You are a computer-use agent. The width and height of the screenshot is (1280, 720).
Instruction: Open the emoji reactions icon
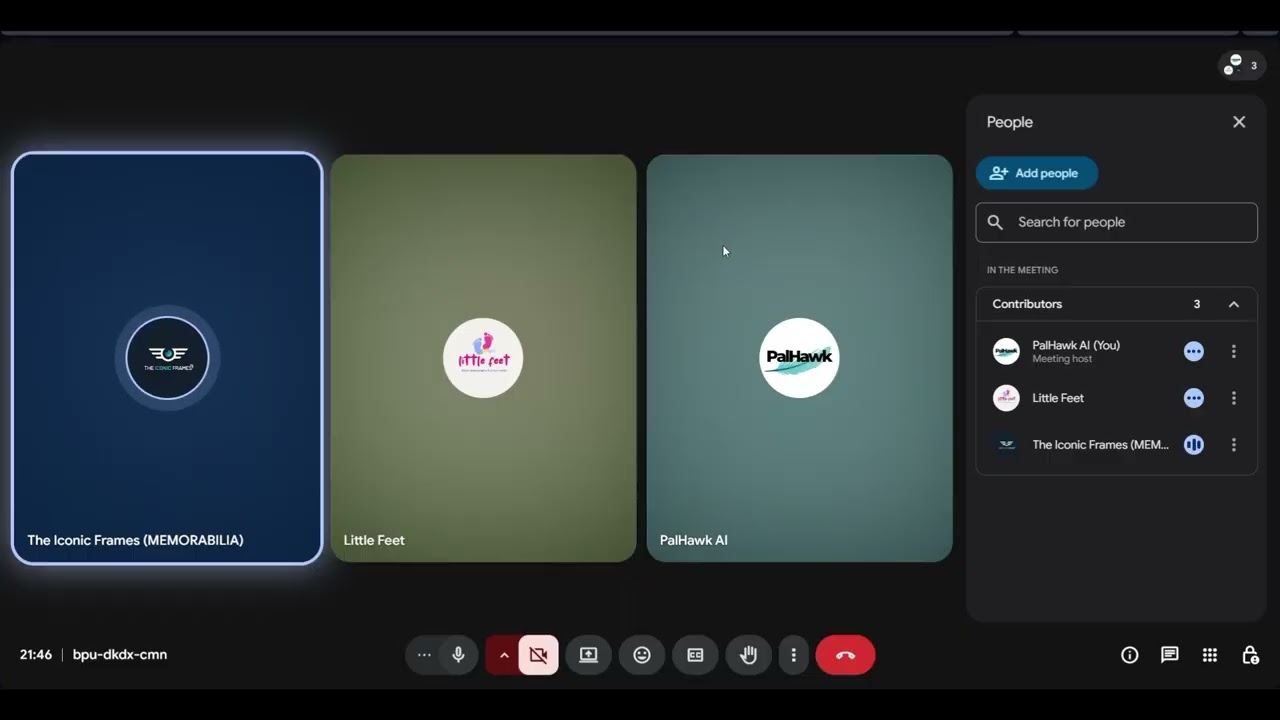[x=642, y=655]
